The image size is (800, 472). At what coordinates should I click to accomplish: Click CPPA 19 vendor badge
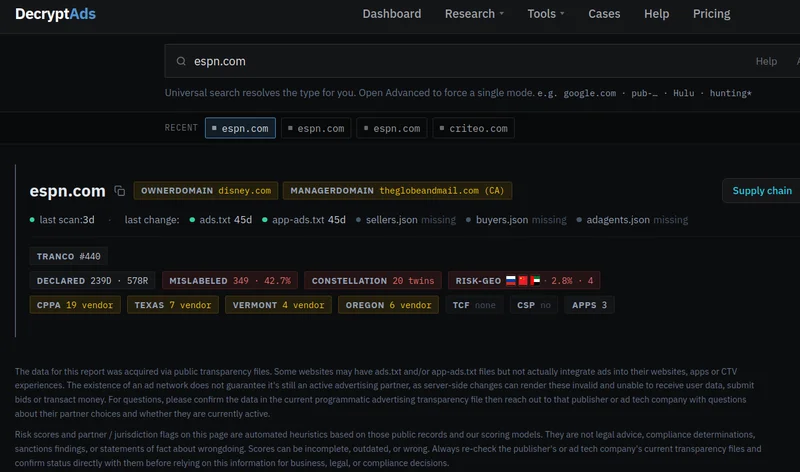click(x=75, y=305)
